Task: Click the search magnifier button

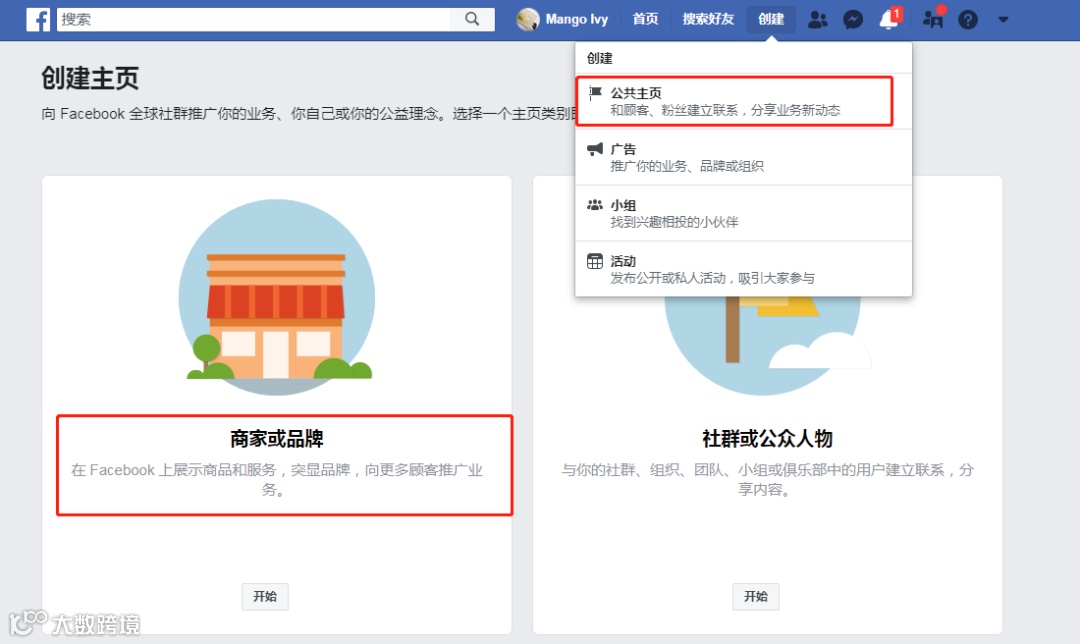Action: click(472, 19)
